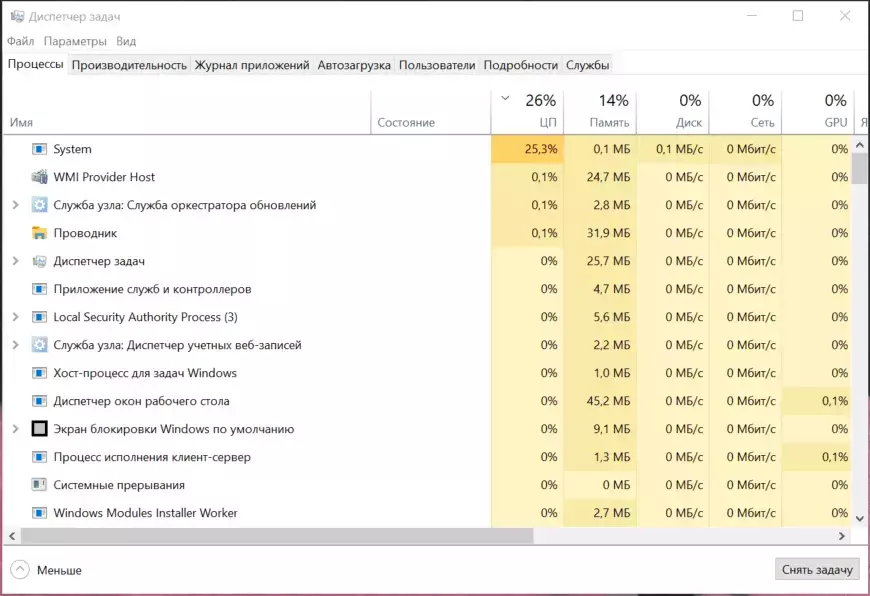The image size is (870, 596).
Task: Click the WMI Provider Host icon
Action: [x=39, y=177]
